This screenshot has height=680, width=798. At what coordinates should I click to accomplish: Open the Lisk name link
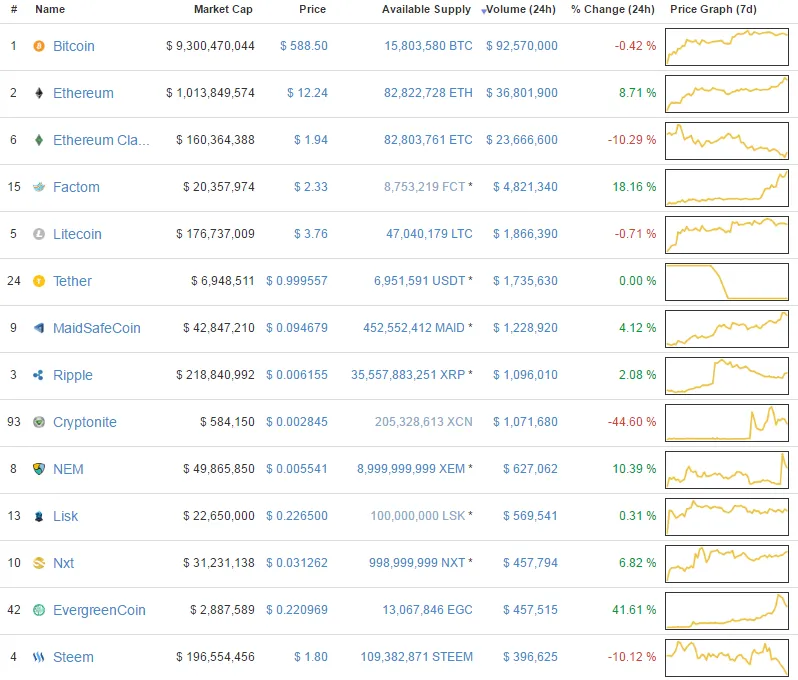tap(66, 516)
